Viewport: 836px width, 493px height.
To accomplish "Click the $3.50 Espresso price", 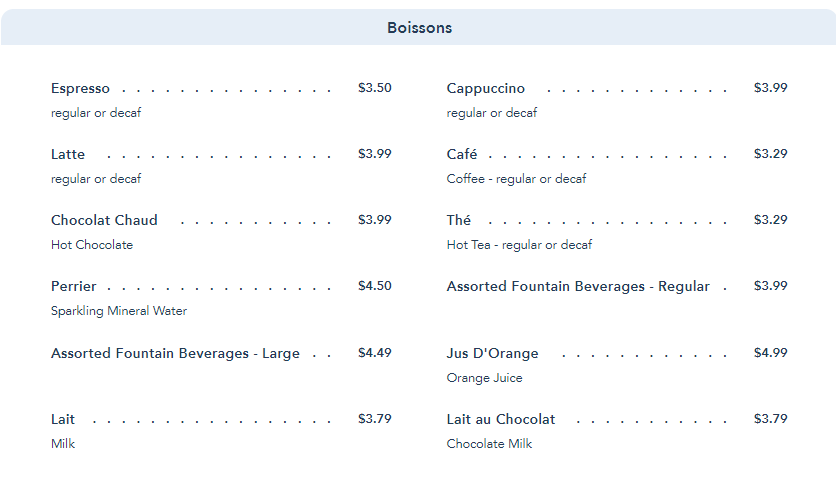I will pos(375,88).
